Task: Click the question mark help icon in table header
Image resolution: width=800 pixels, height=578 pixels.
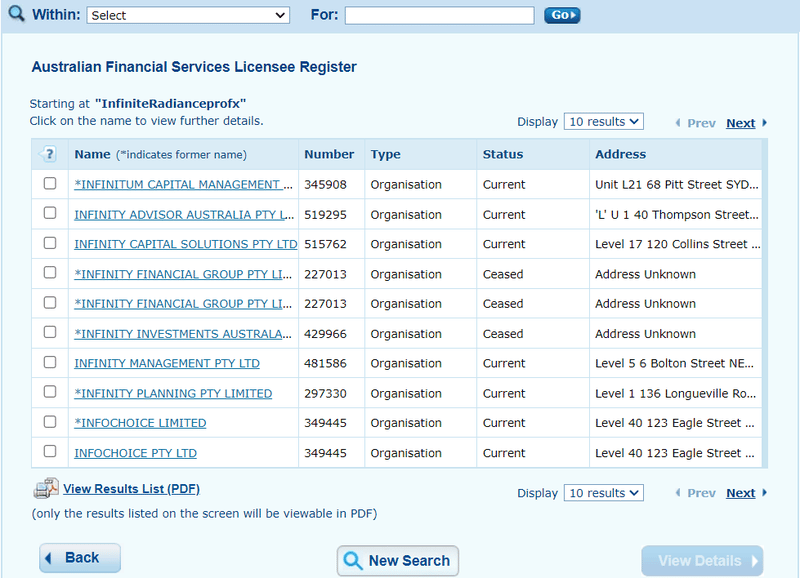Action: 48,154
